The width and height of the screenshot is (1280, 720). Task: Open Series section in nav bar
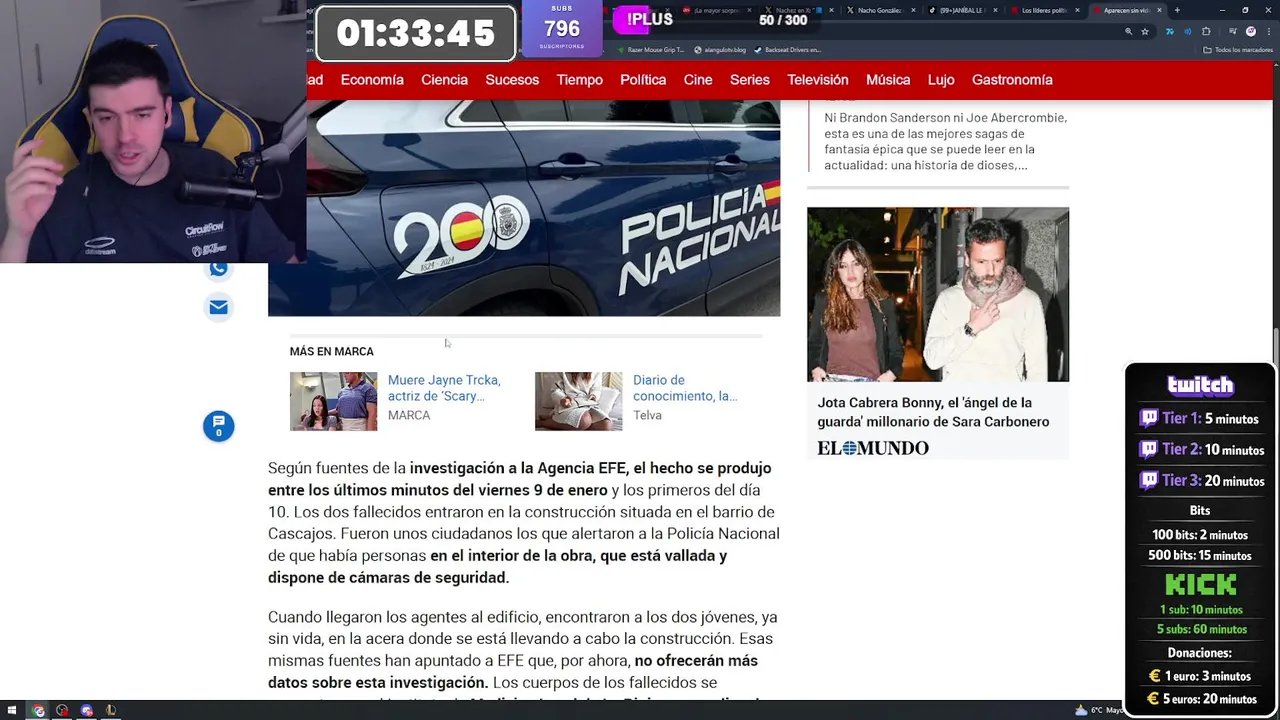pos(750,80)
